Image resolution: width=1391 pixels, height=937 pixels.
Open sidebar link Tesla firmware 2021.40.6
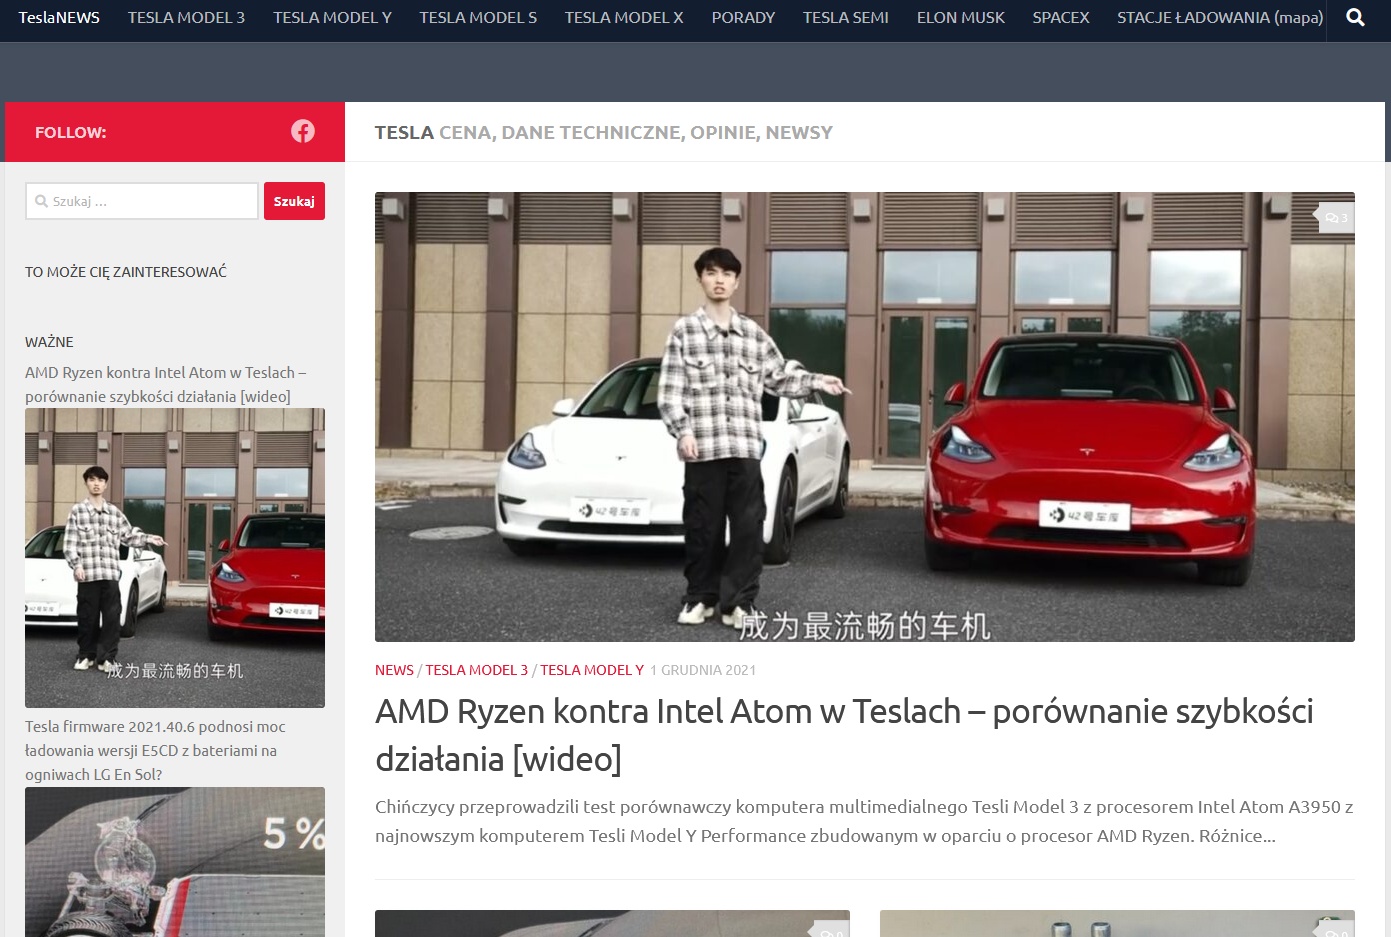pos(155,750)
